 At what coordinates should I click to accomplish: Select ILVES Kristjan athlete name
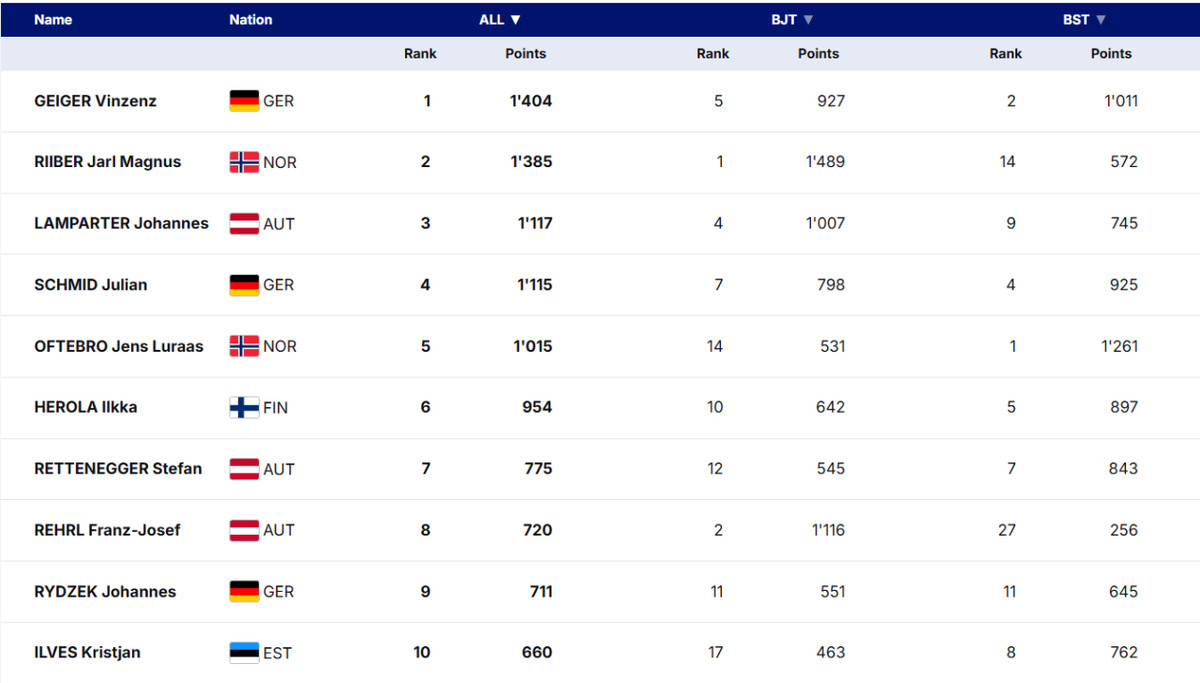click(x=87, y=653)
